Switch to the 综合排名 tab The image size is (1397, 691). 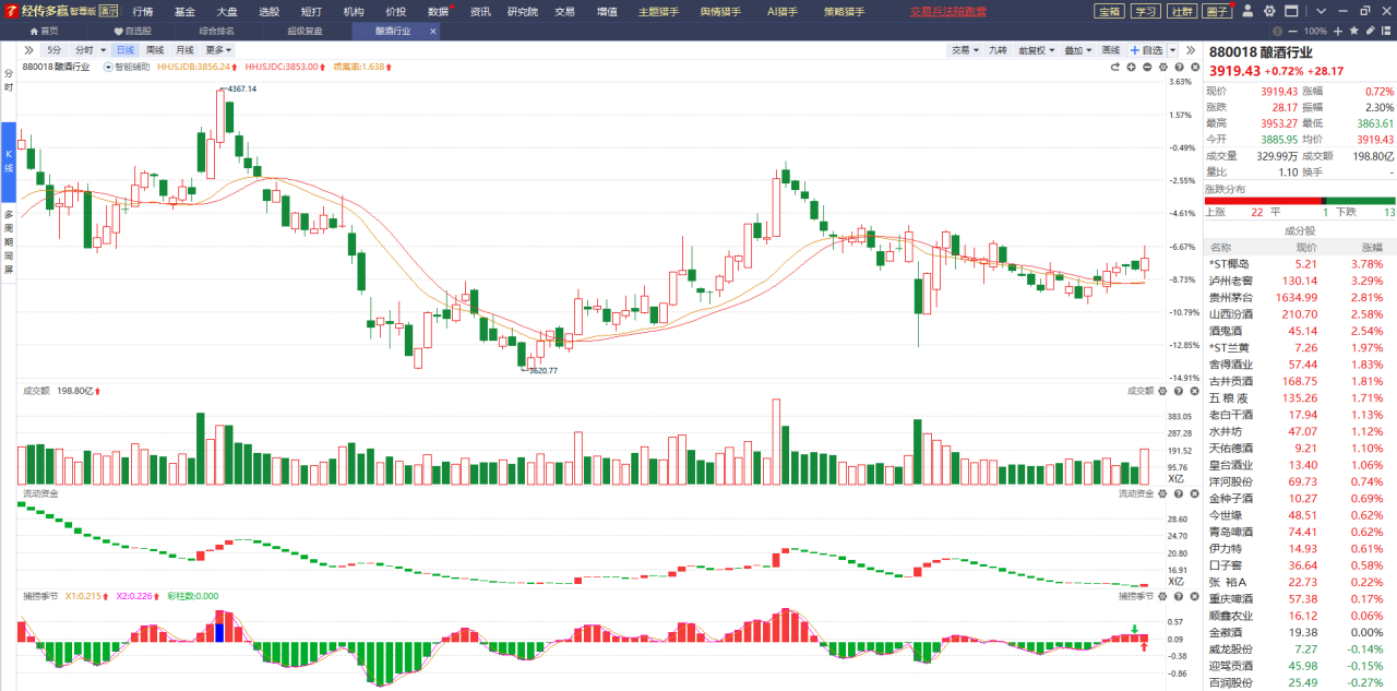[x=216, y=31]
